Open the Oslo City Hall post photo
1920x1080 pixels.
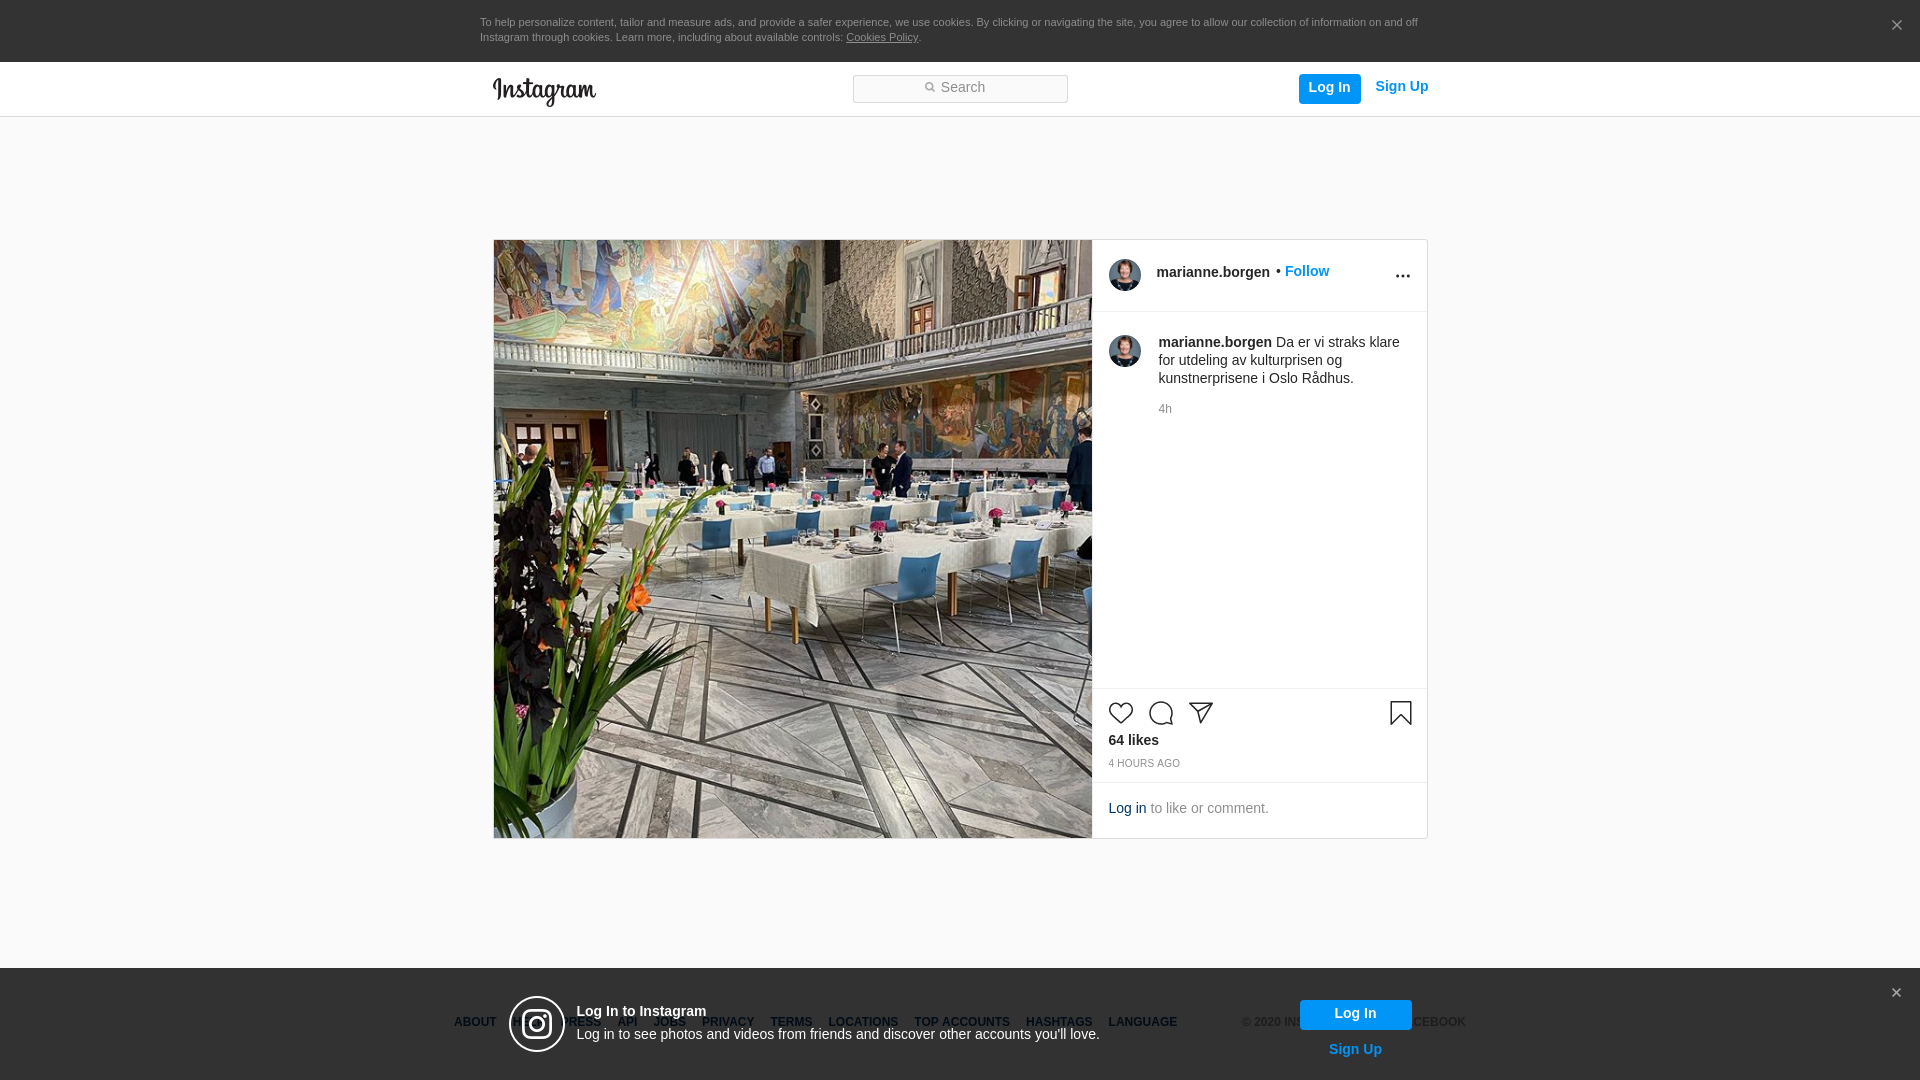pyautogui.click(x=793, y=539)
